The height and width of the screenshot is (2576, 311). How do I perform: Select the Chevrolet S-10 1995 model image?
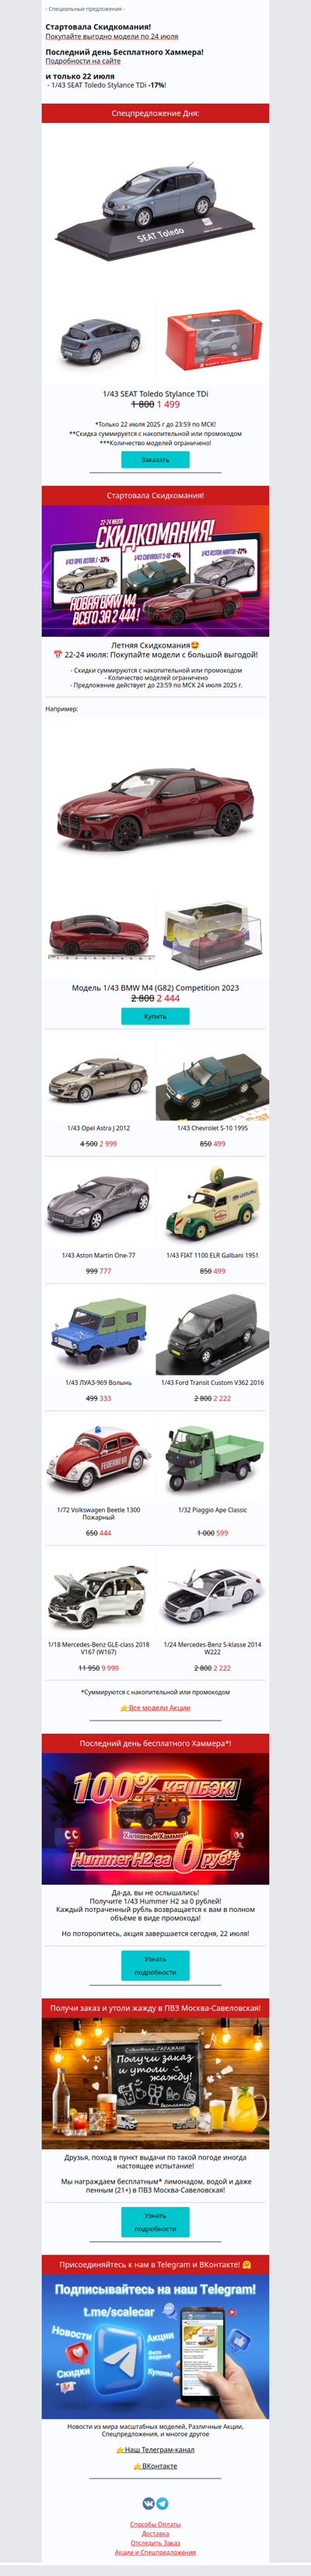212,1084
